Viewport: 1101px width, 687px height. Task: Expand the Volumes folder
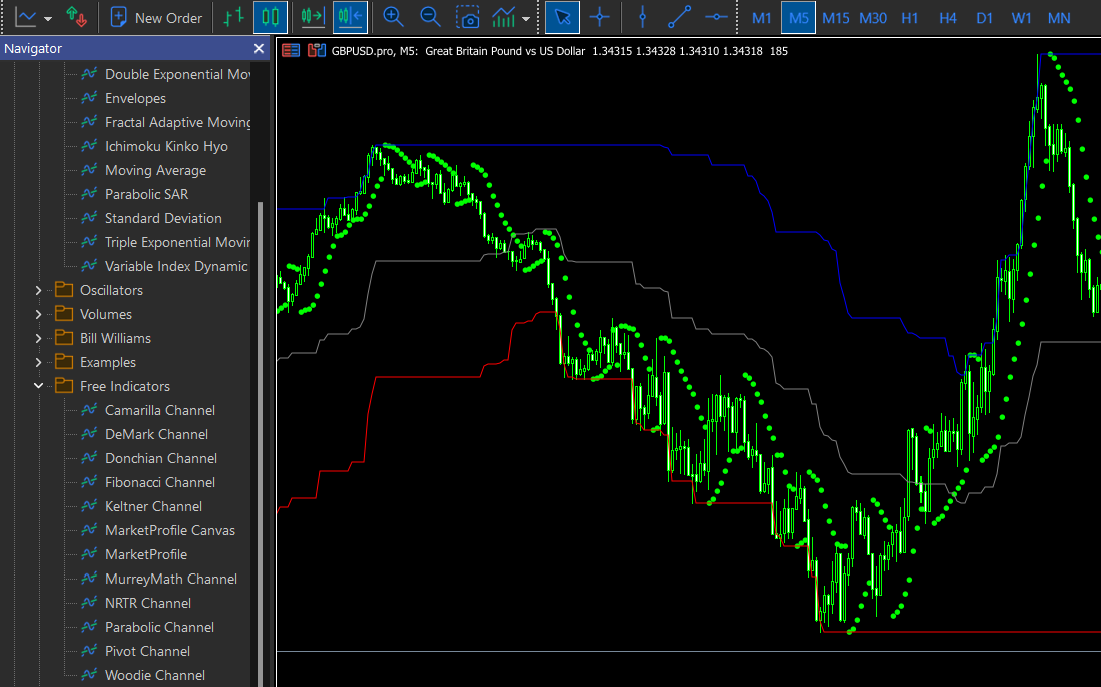tap(39, 314)
